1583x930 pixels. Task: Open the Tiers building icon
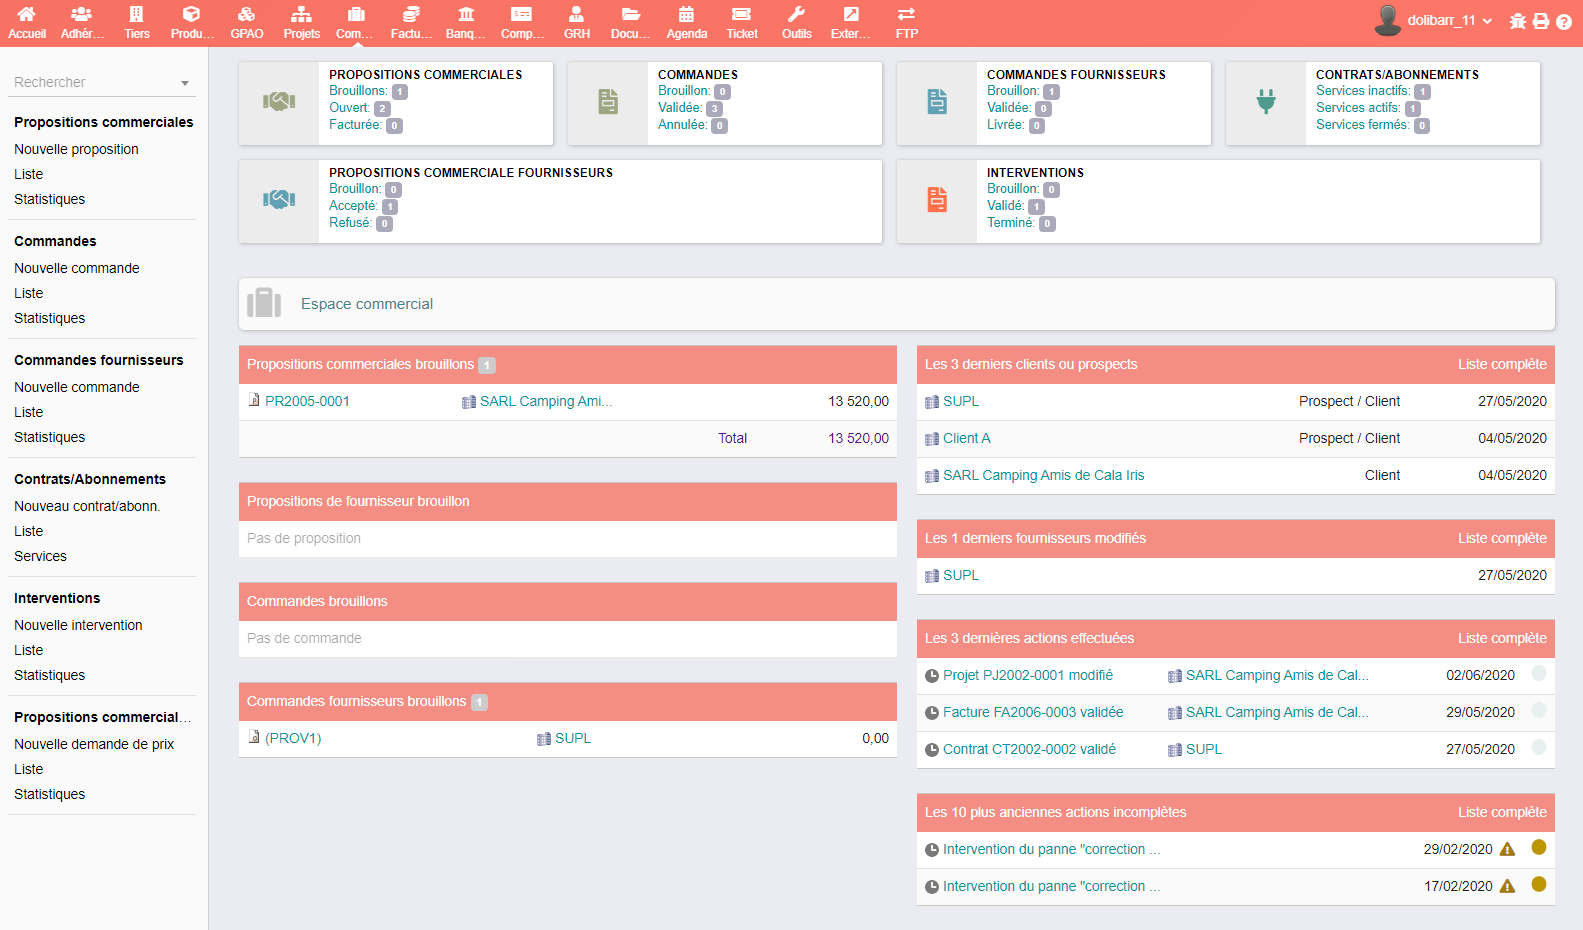137,15
